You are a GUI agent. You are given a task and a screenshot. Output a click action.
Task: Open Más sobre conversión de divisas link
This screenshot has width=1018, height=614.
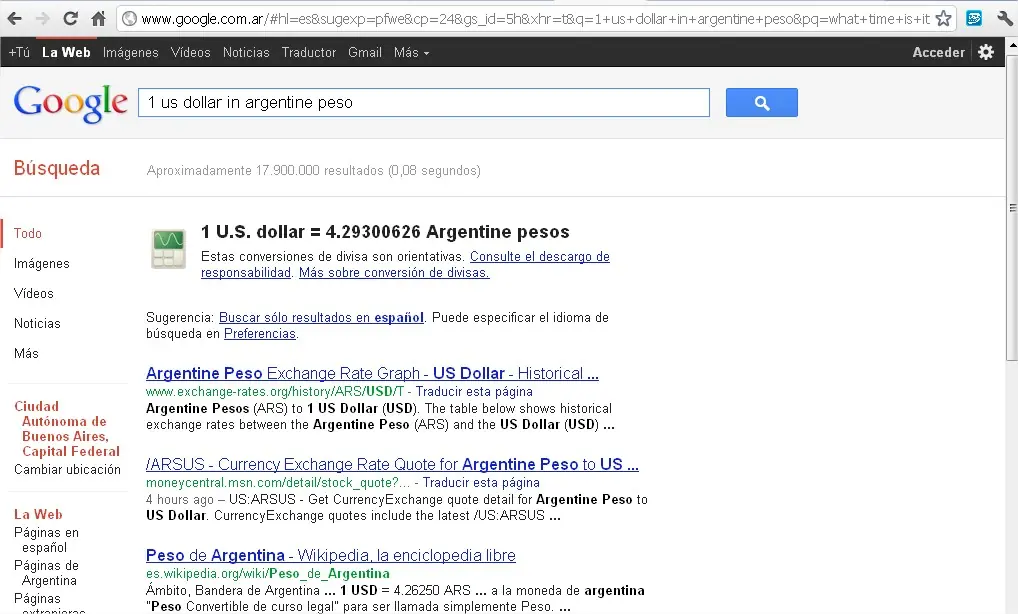coord(394,273)
